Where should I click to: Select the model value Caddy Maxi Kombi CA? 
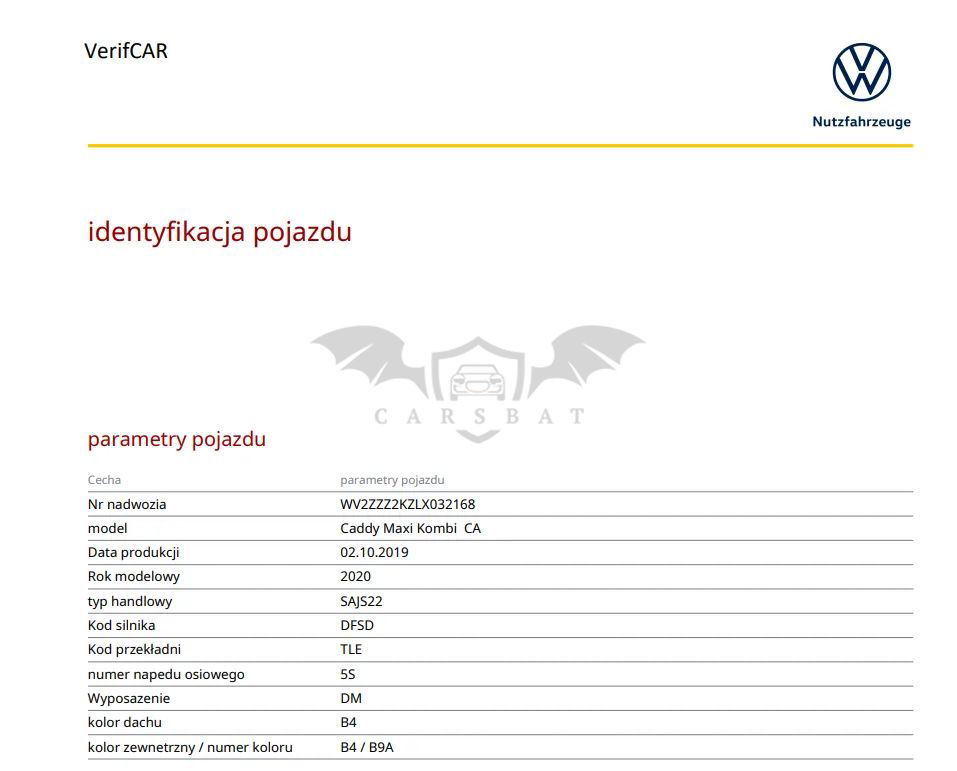(410, 528)
